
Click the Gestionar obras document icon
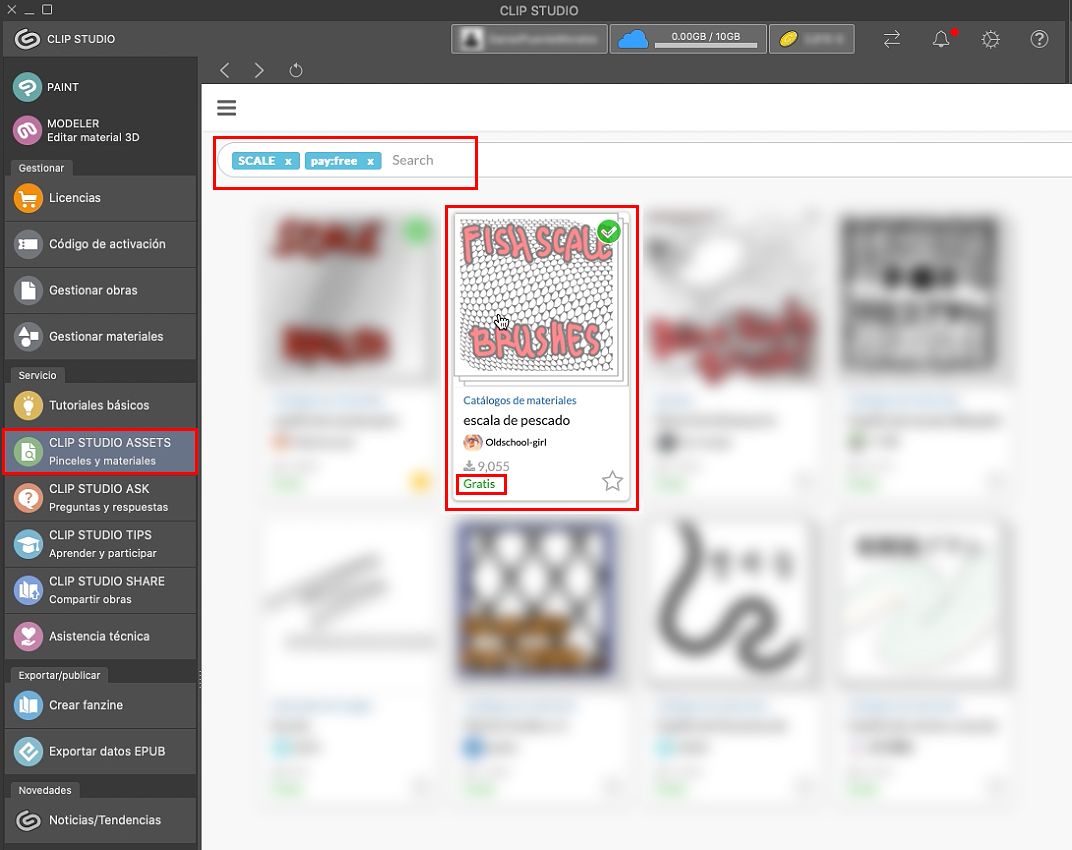[28, 291]
